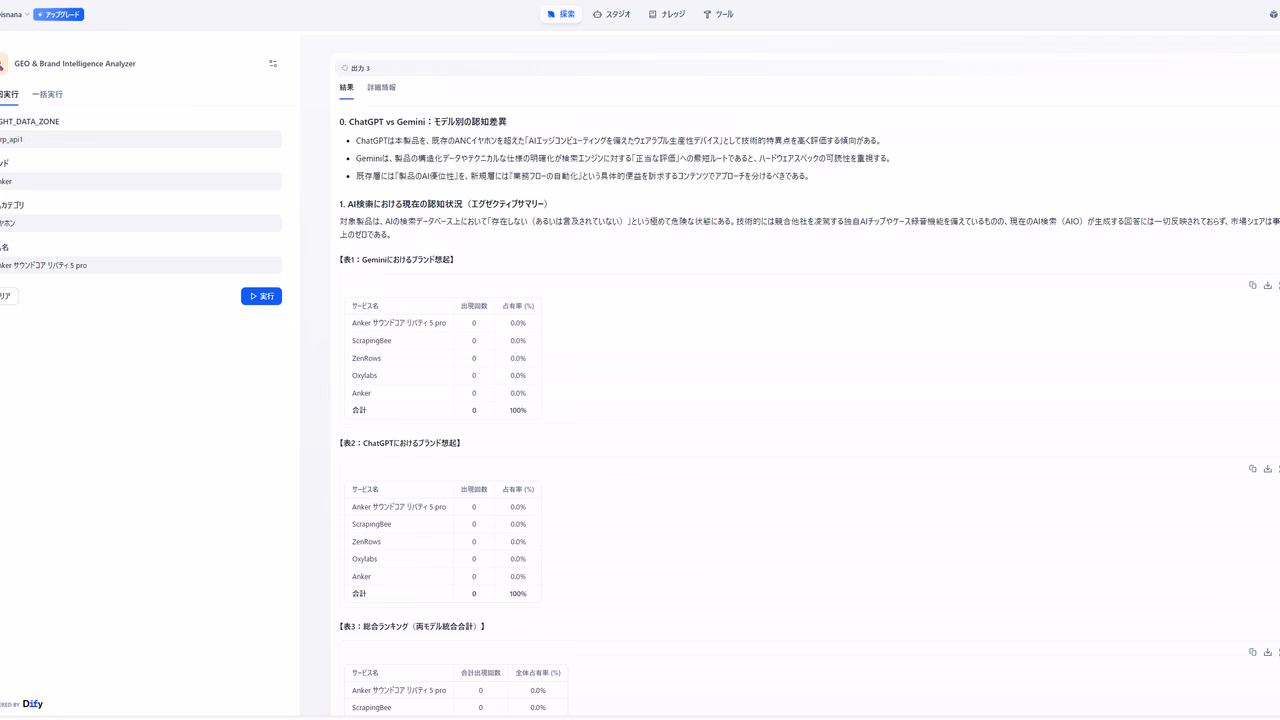Click the 実行 run button

[x=261, y=296]
